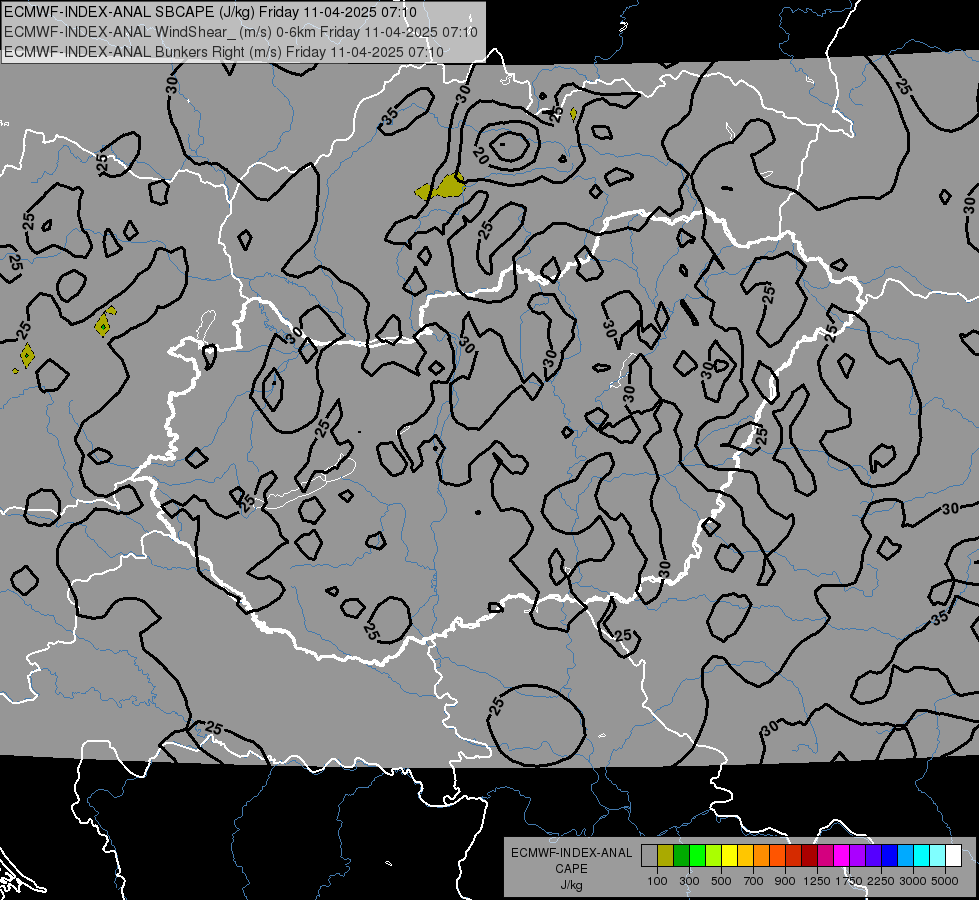Click the legend value 1750

849,881
